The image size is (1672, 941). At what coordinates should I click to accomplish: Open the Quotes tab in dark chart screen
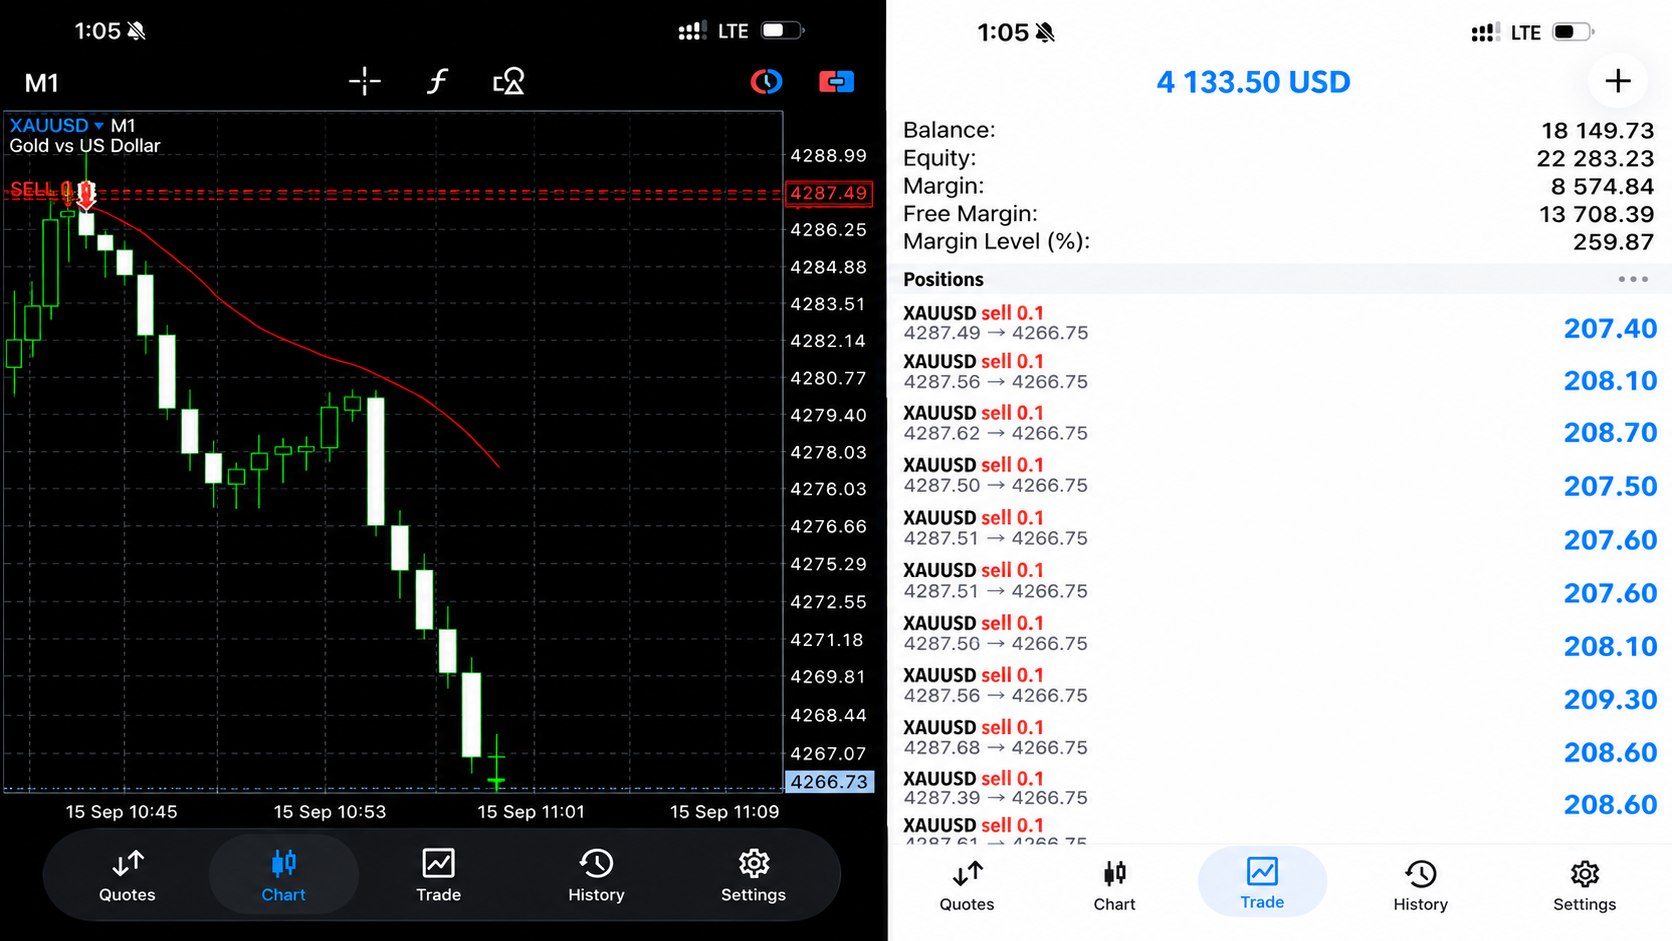(127, 876)
